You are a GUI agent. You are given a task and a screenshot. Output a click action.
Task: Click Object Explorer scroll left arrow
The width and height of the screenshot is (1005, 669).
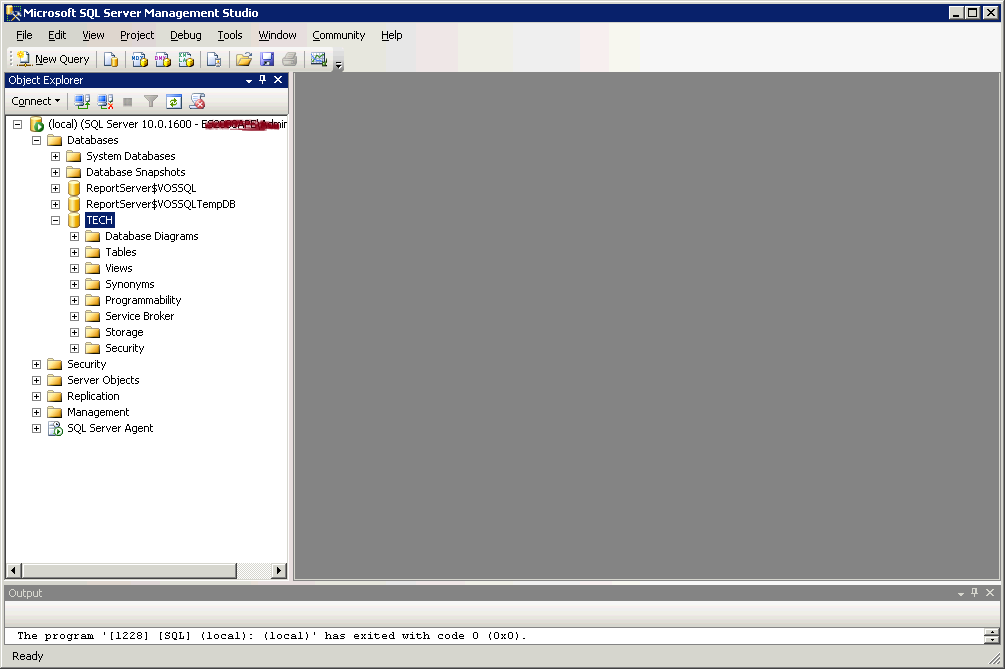(x=13, y=570)
